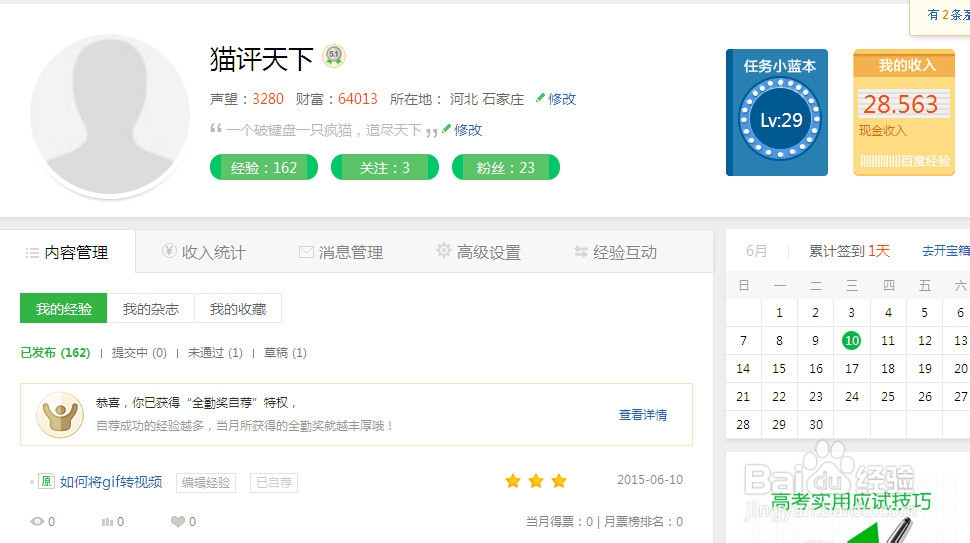This screenshot has height=543, width=970.
Task: Click the third rating star
Action: [x=559, y=481]
